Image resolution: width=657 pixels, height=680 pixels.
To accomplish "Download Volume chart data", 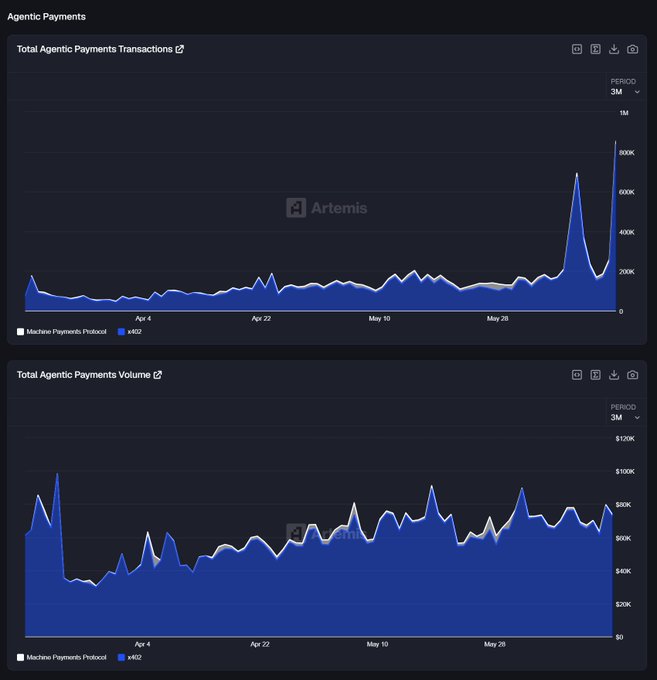I will 614,375.
